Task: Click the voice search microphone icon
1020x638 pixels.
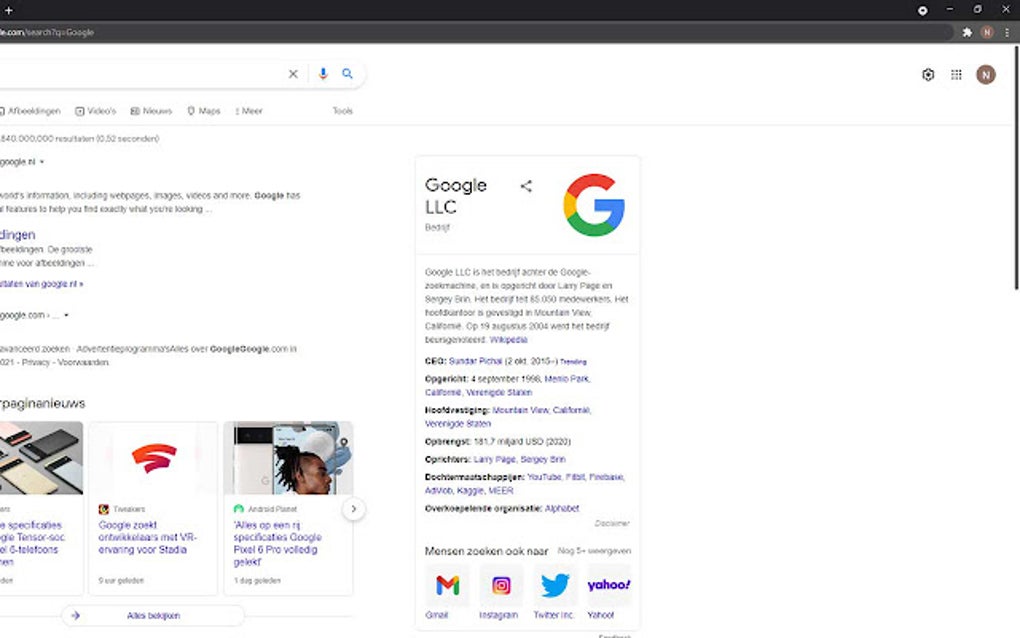Action: [320, 74]
